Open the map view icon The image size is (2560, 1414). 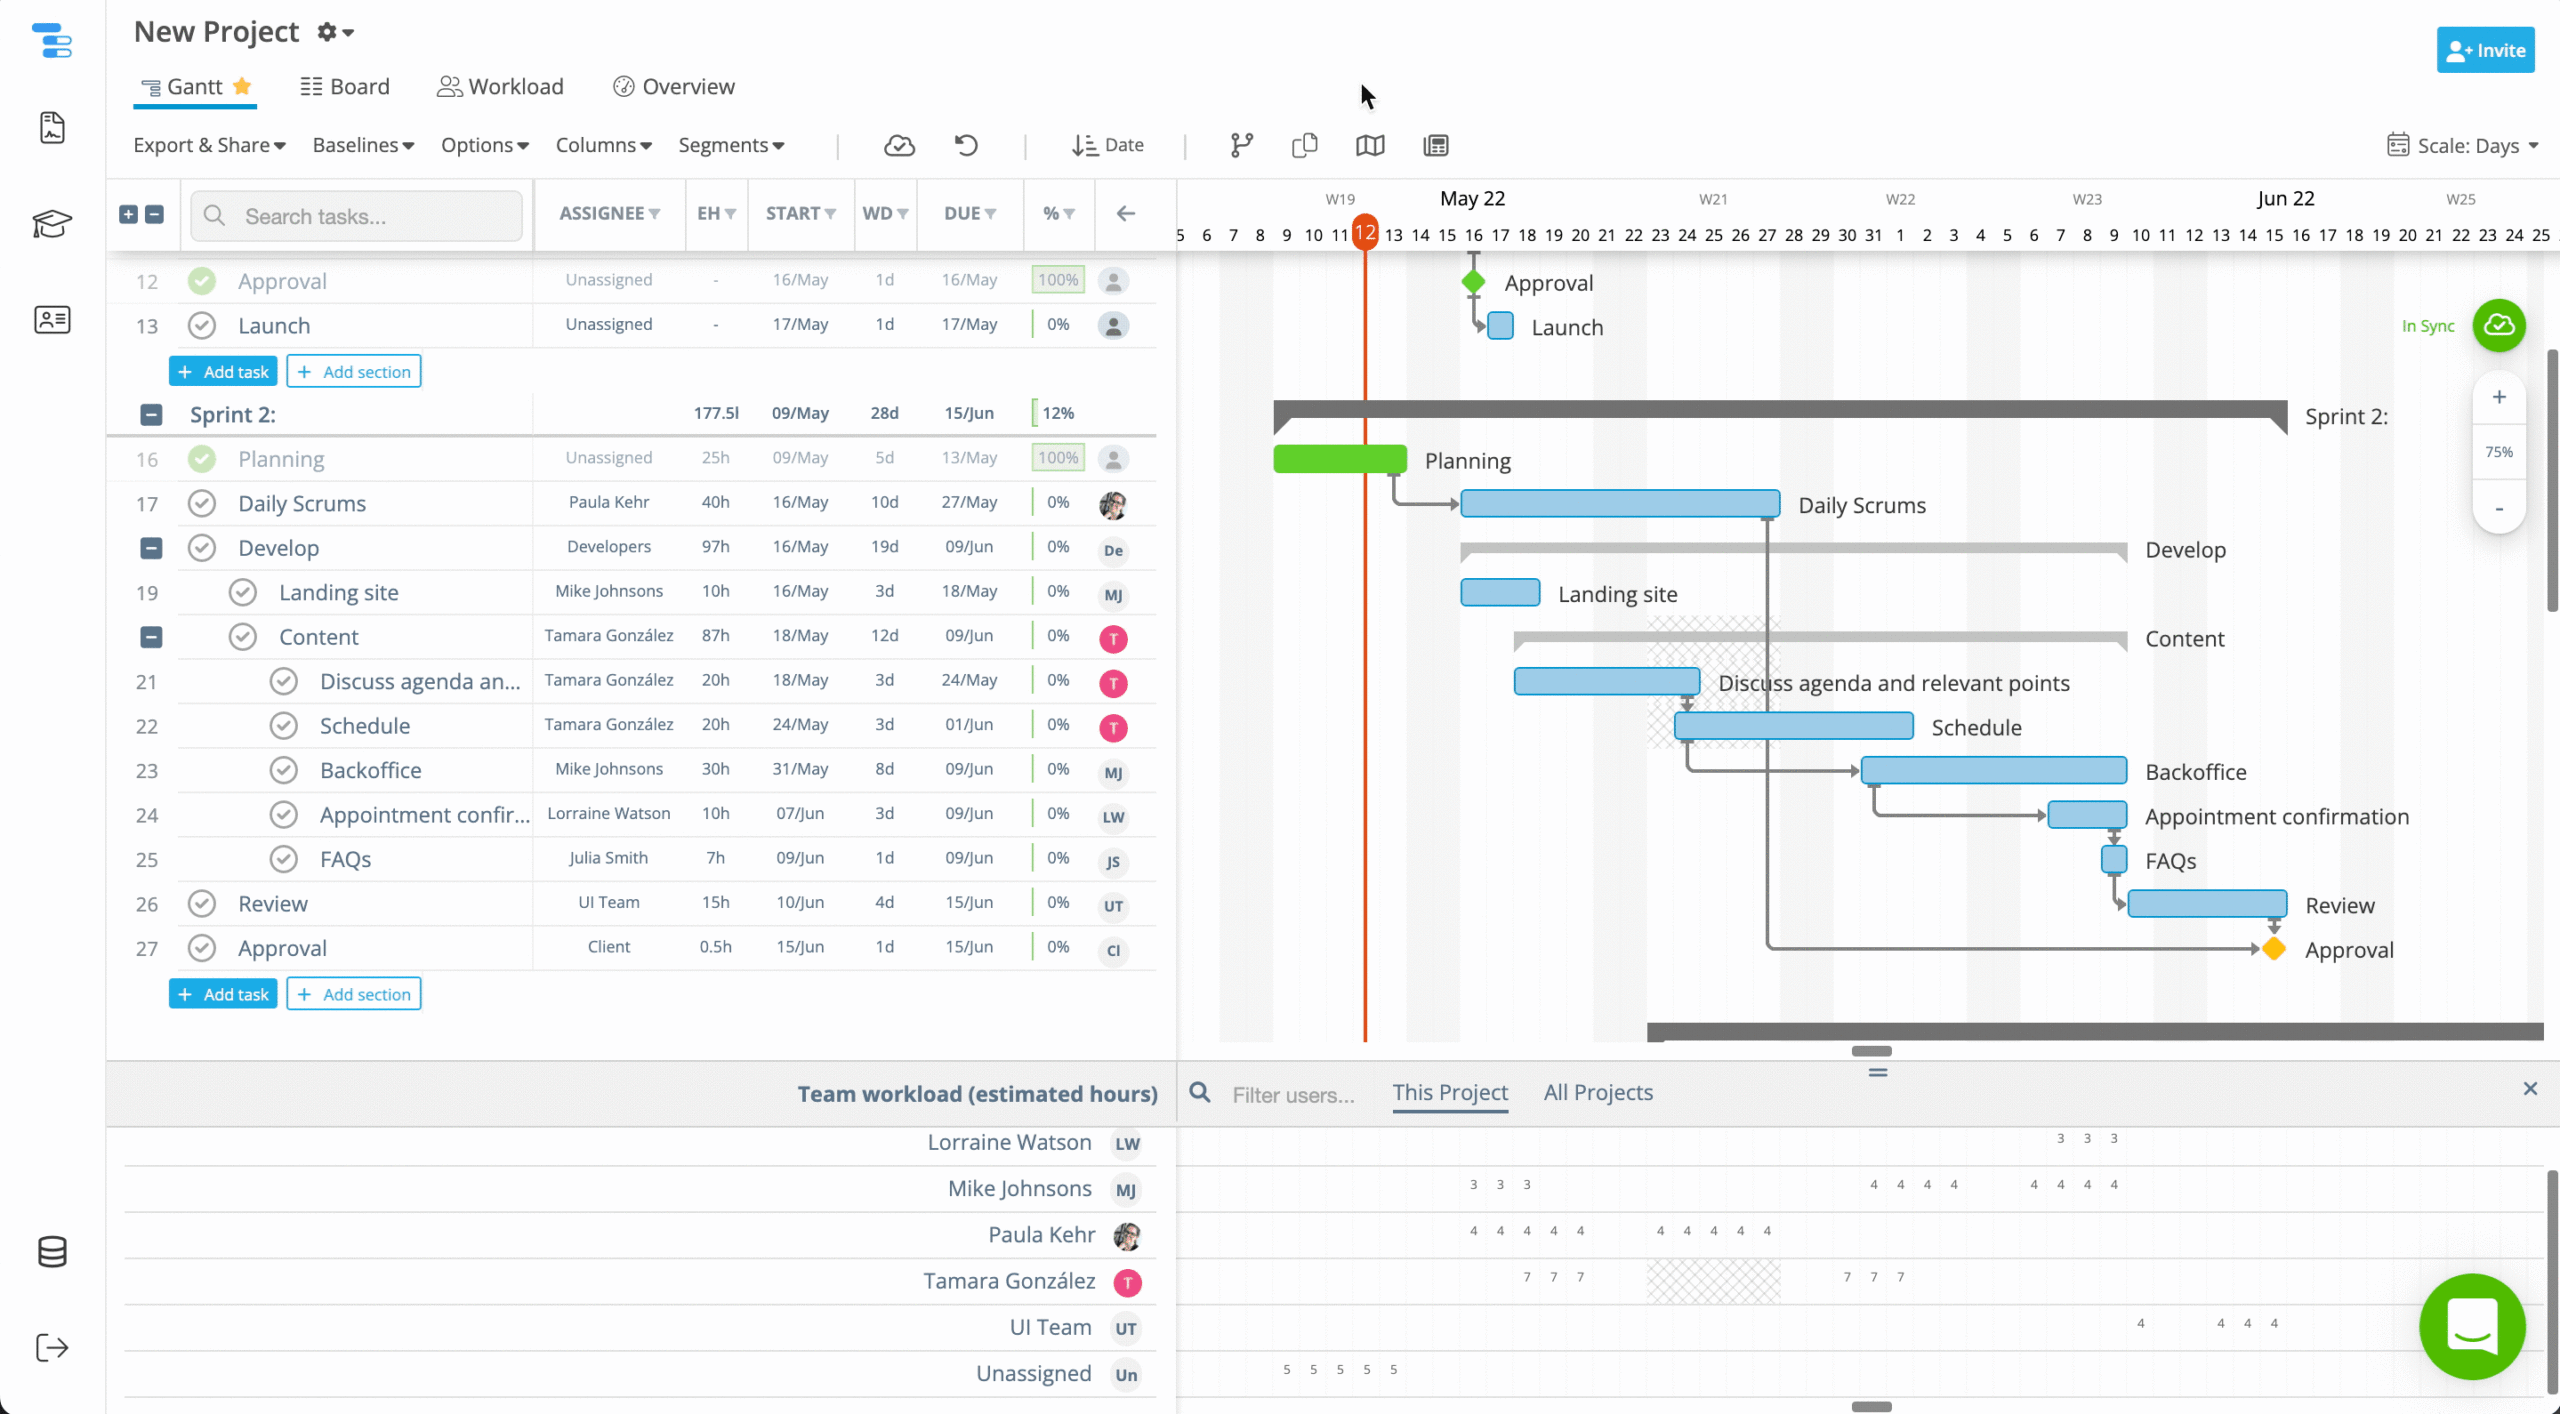click(x=1370, y=146)
